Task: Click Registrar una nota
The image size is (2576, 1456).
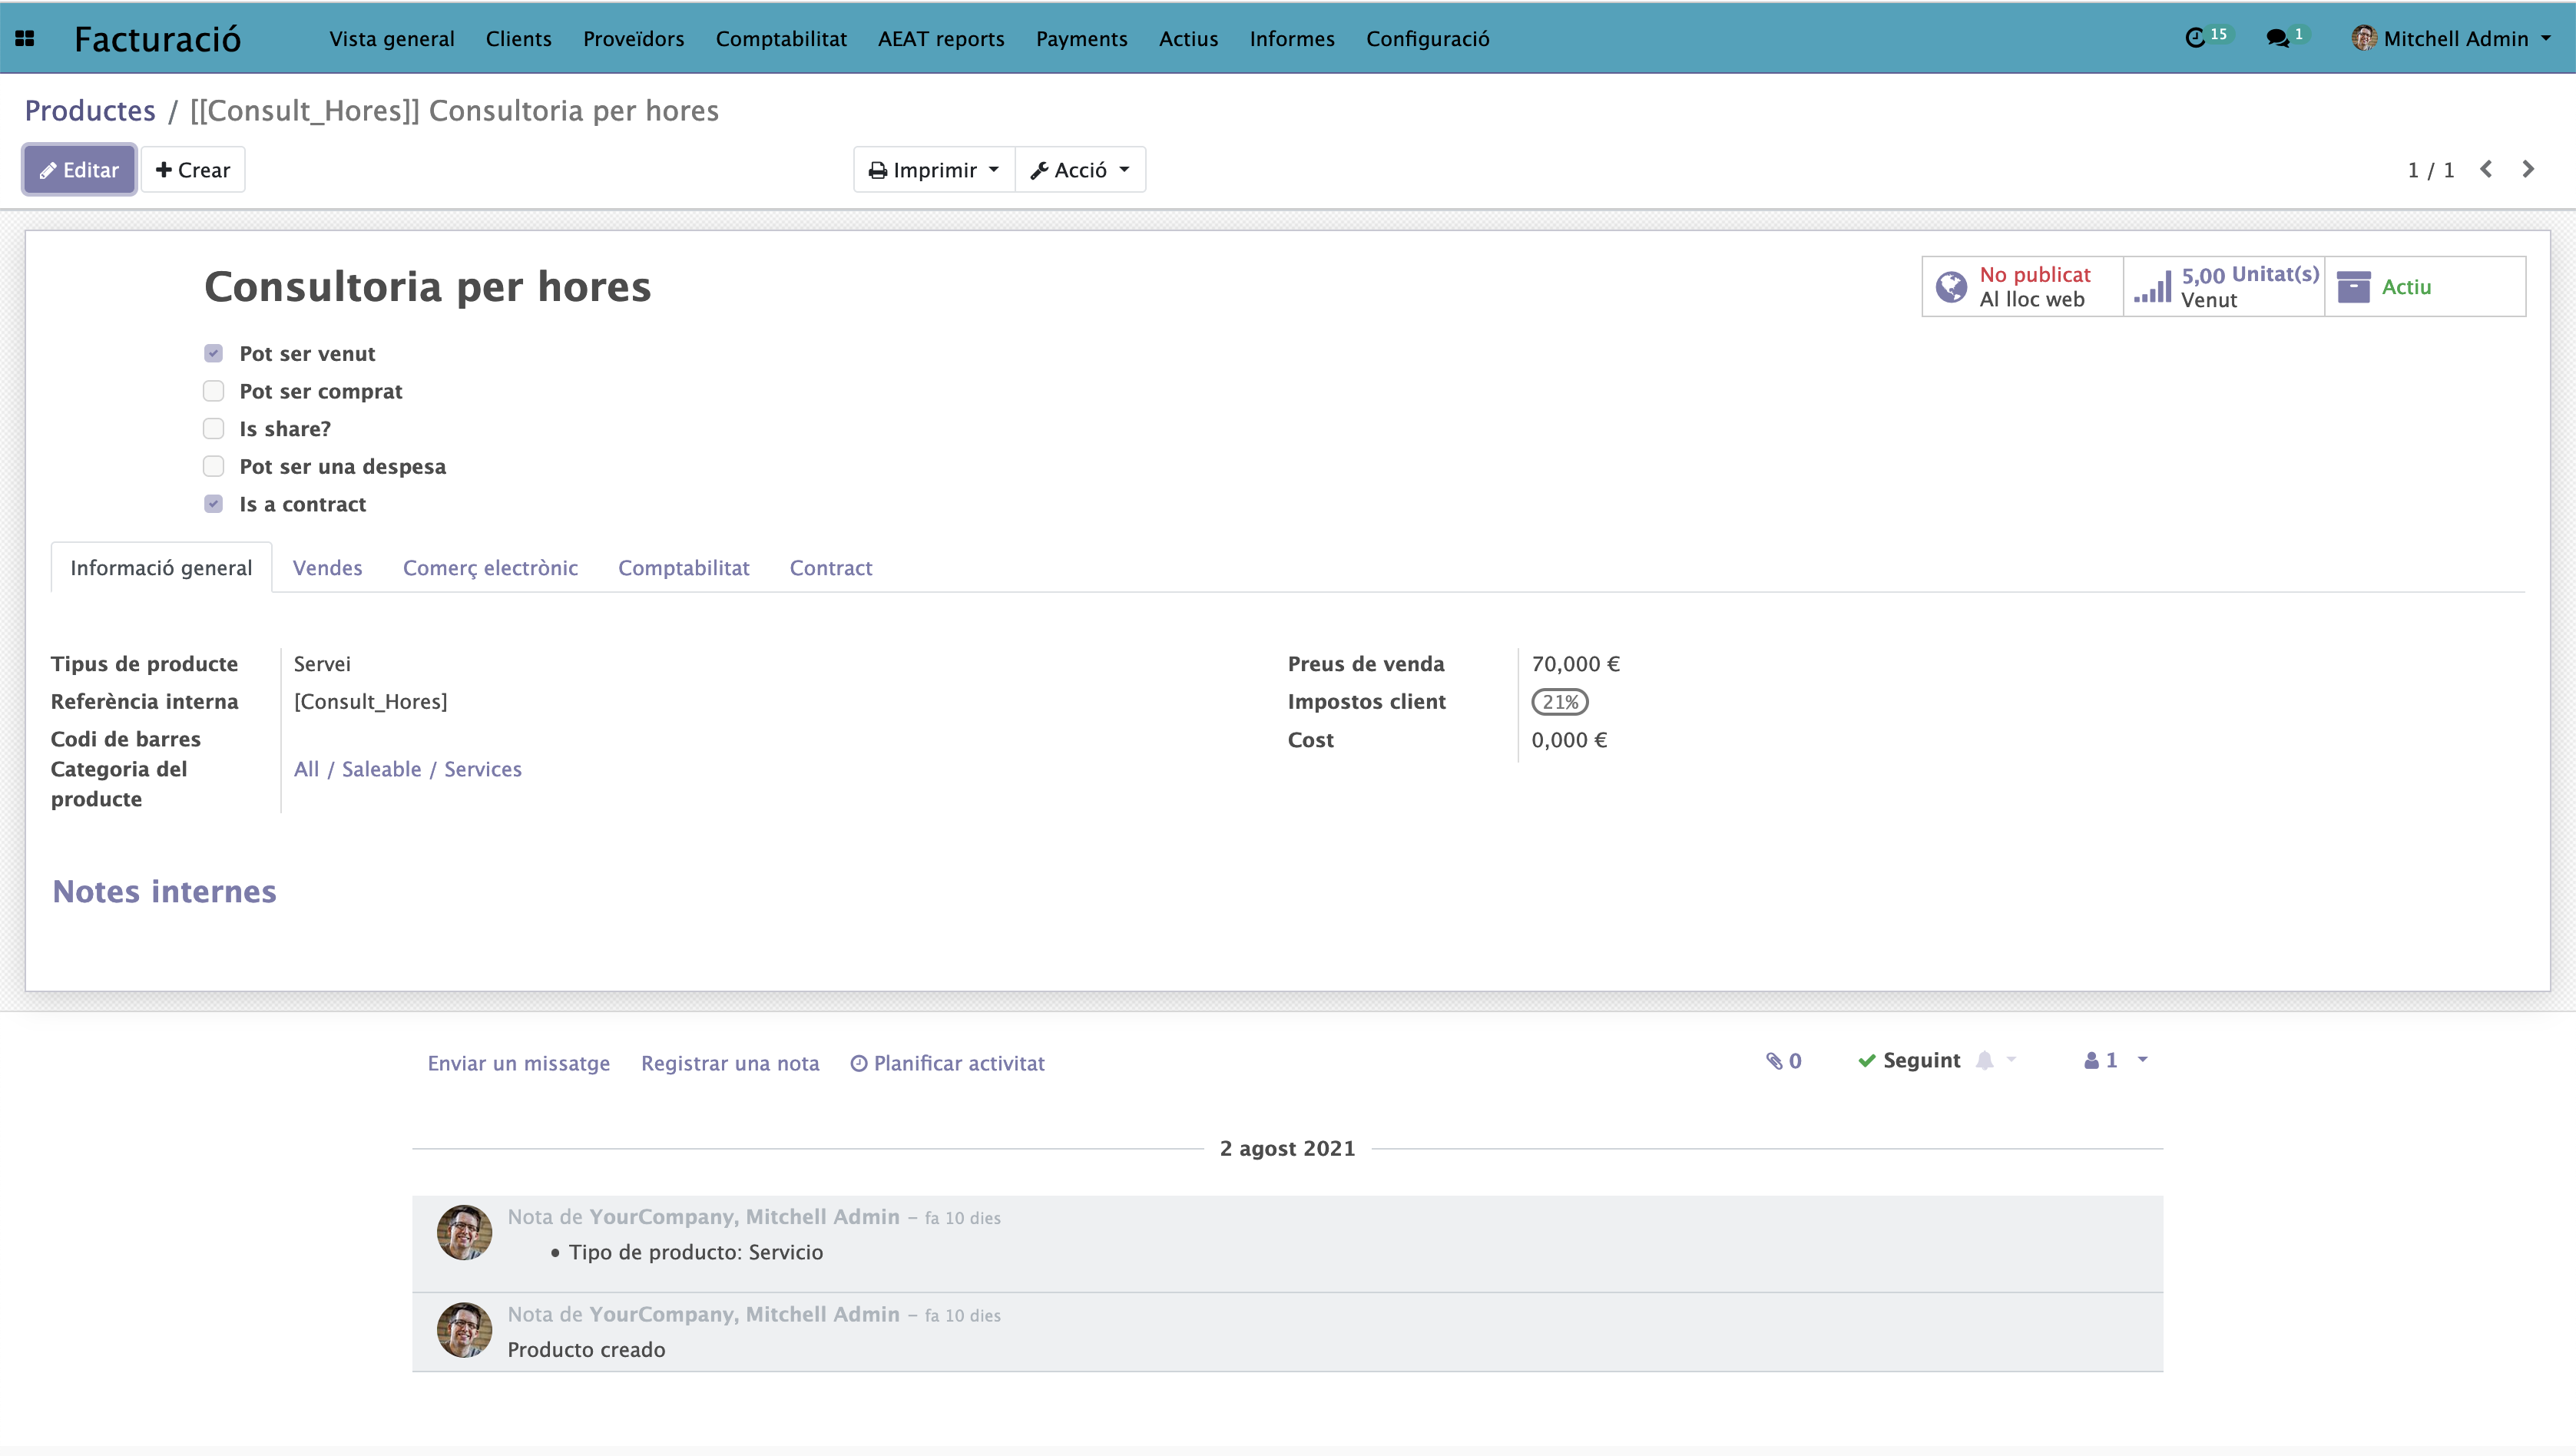Action: [730, 1063]
